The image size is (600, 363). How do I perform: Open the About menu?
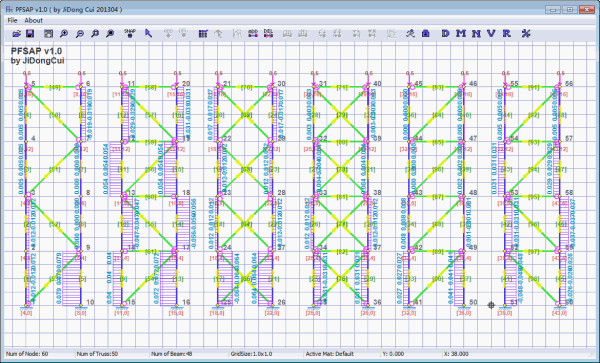point(34,20)
